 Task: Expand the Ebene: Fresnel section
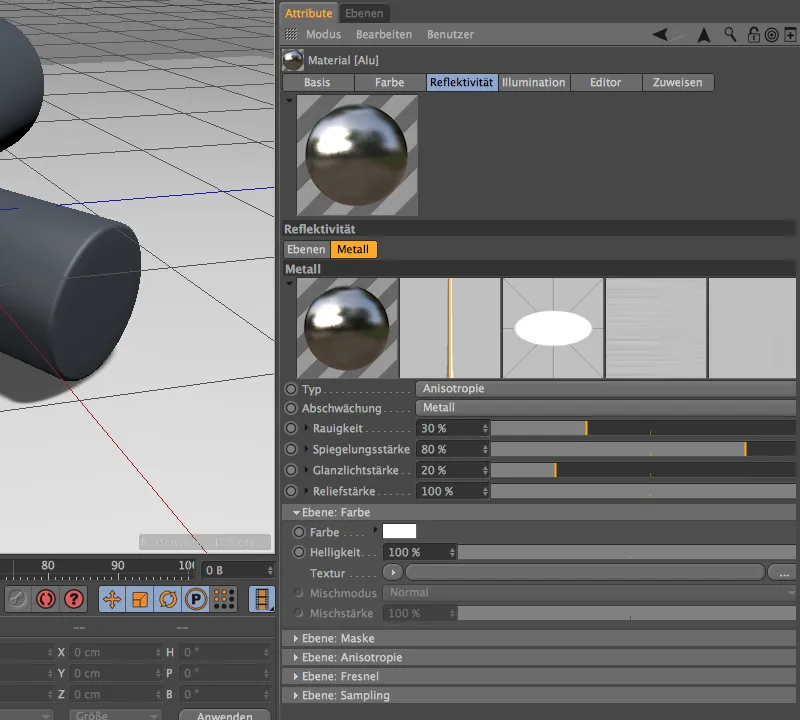(x=296, y=676)
